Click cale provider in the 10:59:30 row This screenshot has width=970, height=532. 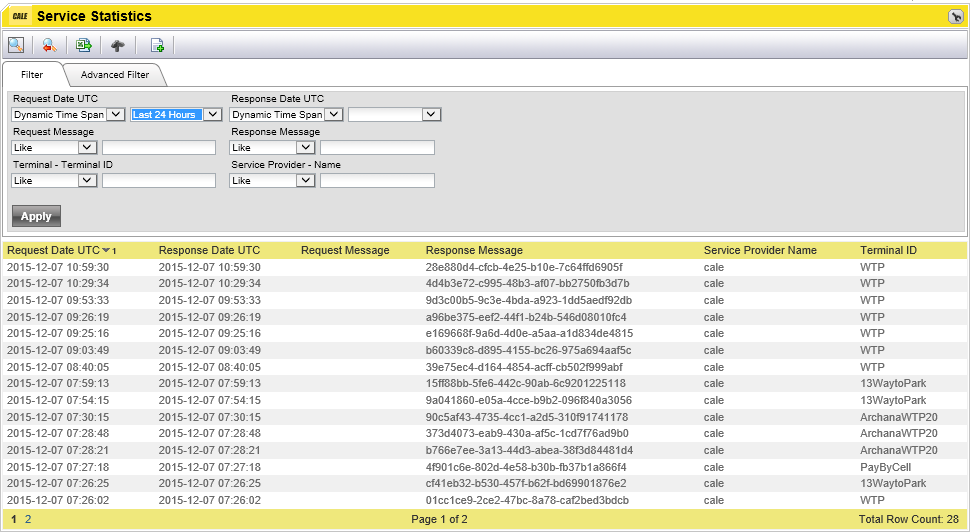[x=713, y=267]
